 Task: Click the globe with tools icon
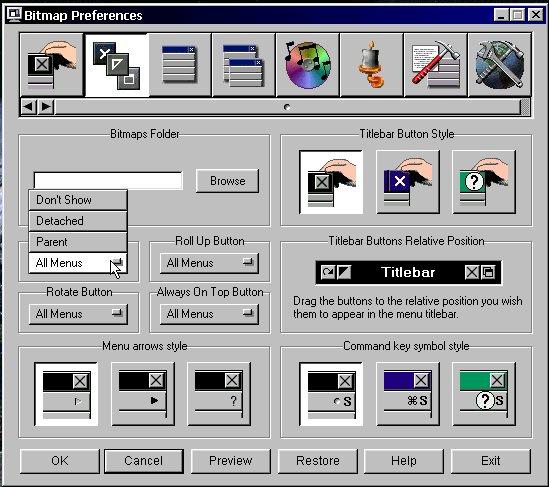pos(499,65)
